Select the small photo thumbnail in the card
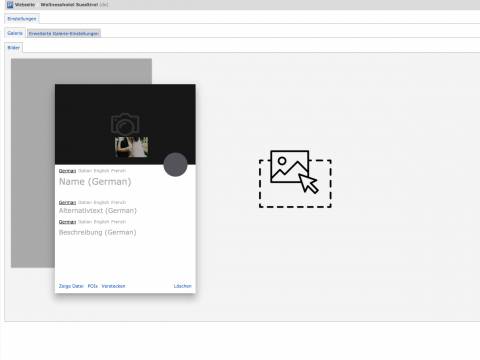The width and height of the screenshot is (480, 360). (132, 147)
